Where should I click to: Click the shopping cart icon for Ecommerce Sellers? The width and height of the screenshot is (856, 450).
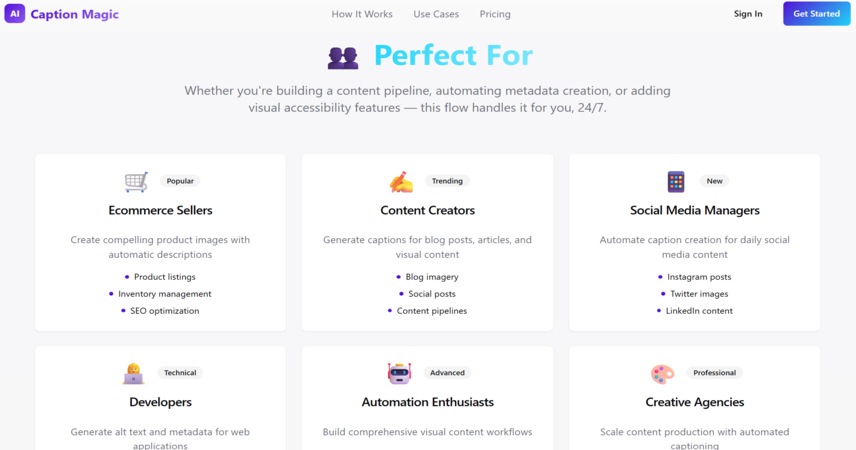tap(136, 182)
